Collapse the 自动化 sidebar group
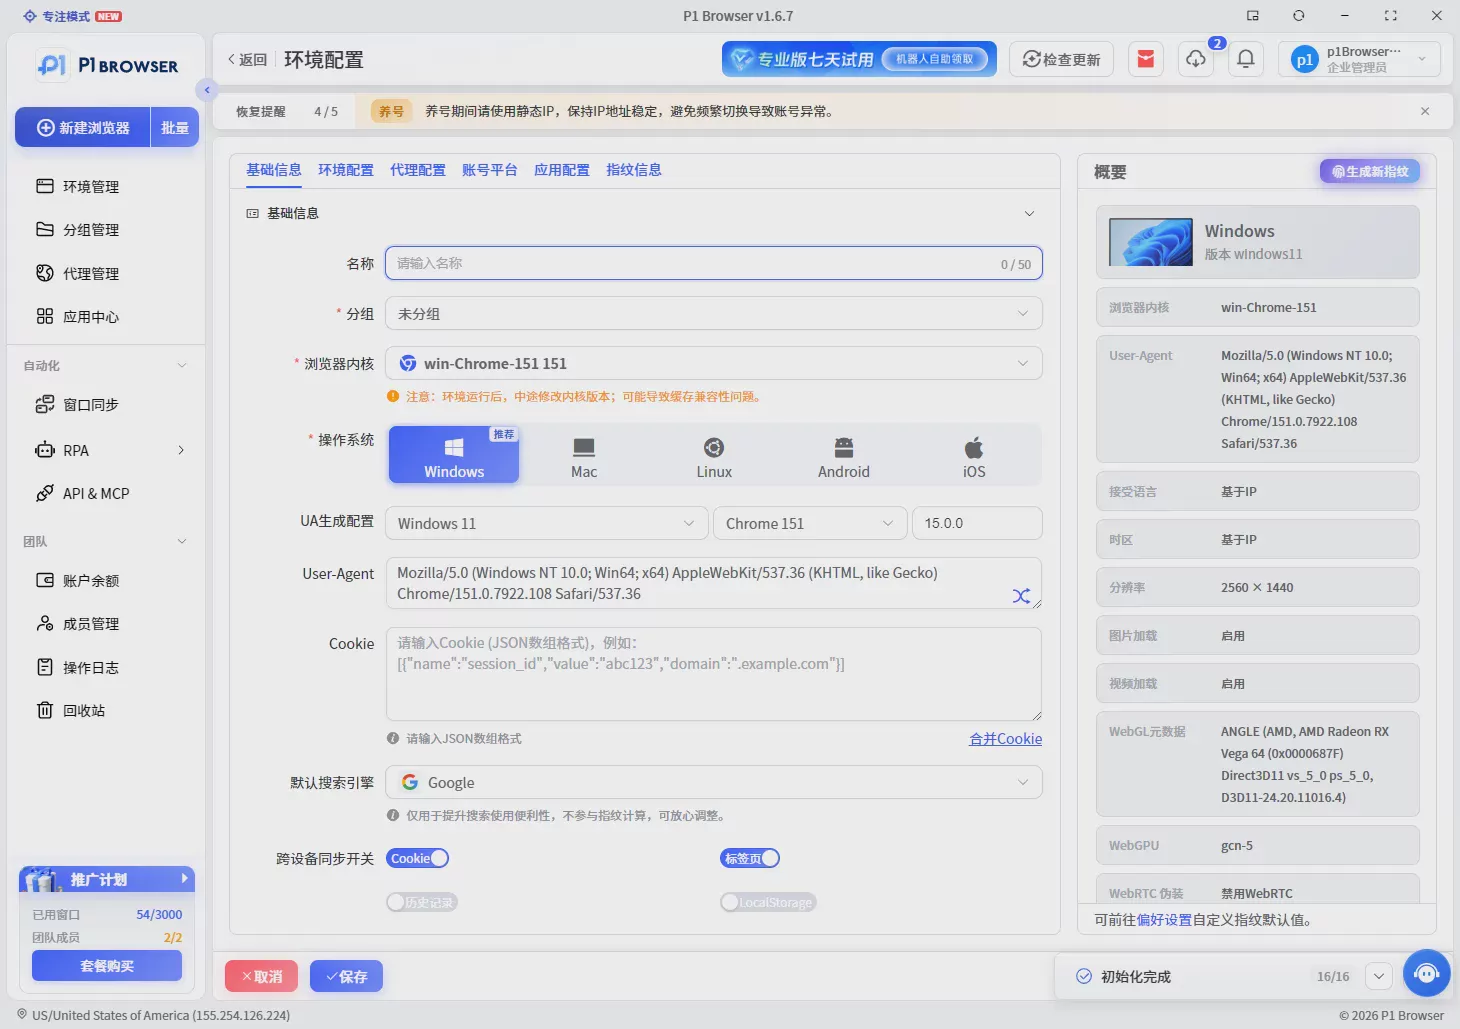The width and height of the screenshot is (1460, 1029). point(182,365)
